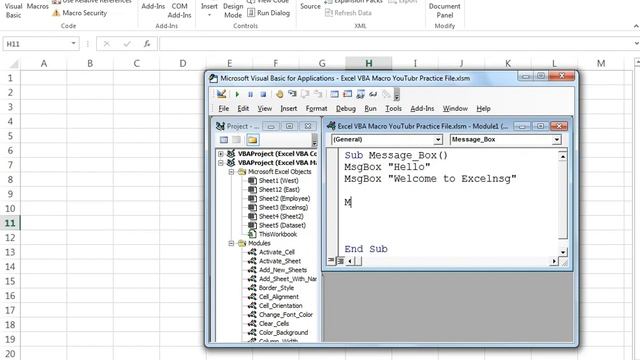The image size is (640, 360).
Task: Open the Message_Box procedure dropdown
Action: 556,140
